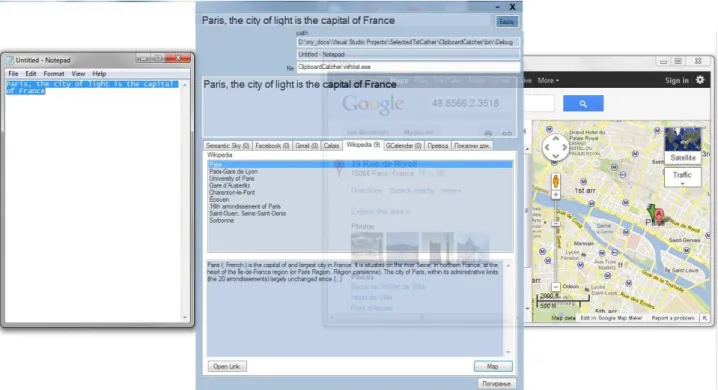718x390 pixels.
Task: Click description box scrollbar up arrow
Action: [508, 265]
